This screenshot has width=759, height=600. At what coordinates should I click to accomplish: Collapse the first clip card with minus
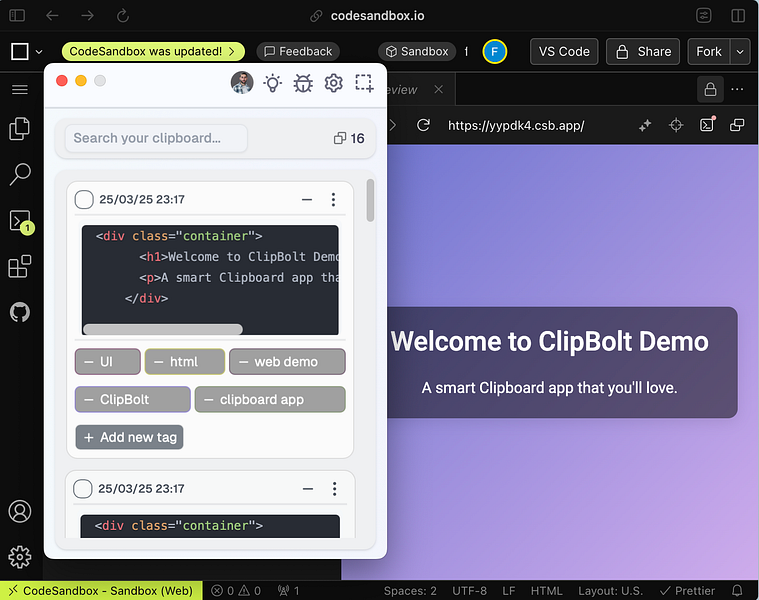pos(307,199)
